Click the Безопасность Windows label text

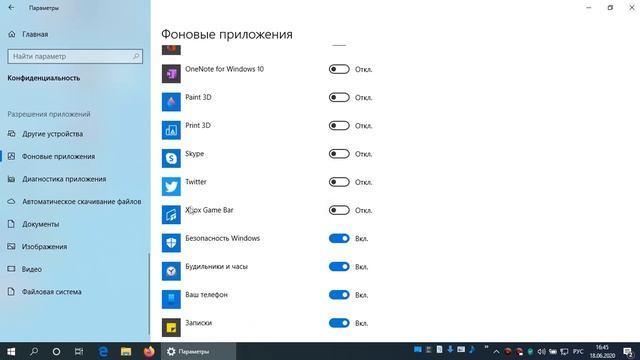point(222,238)
